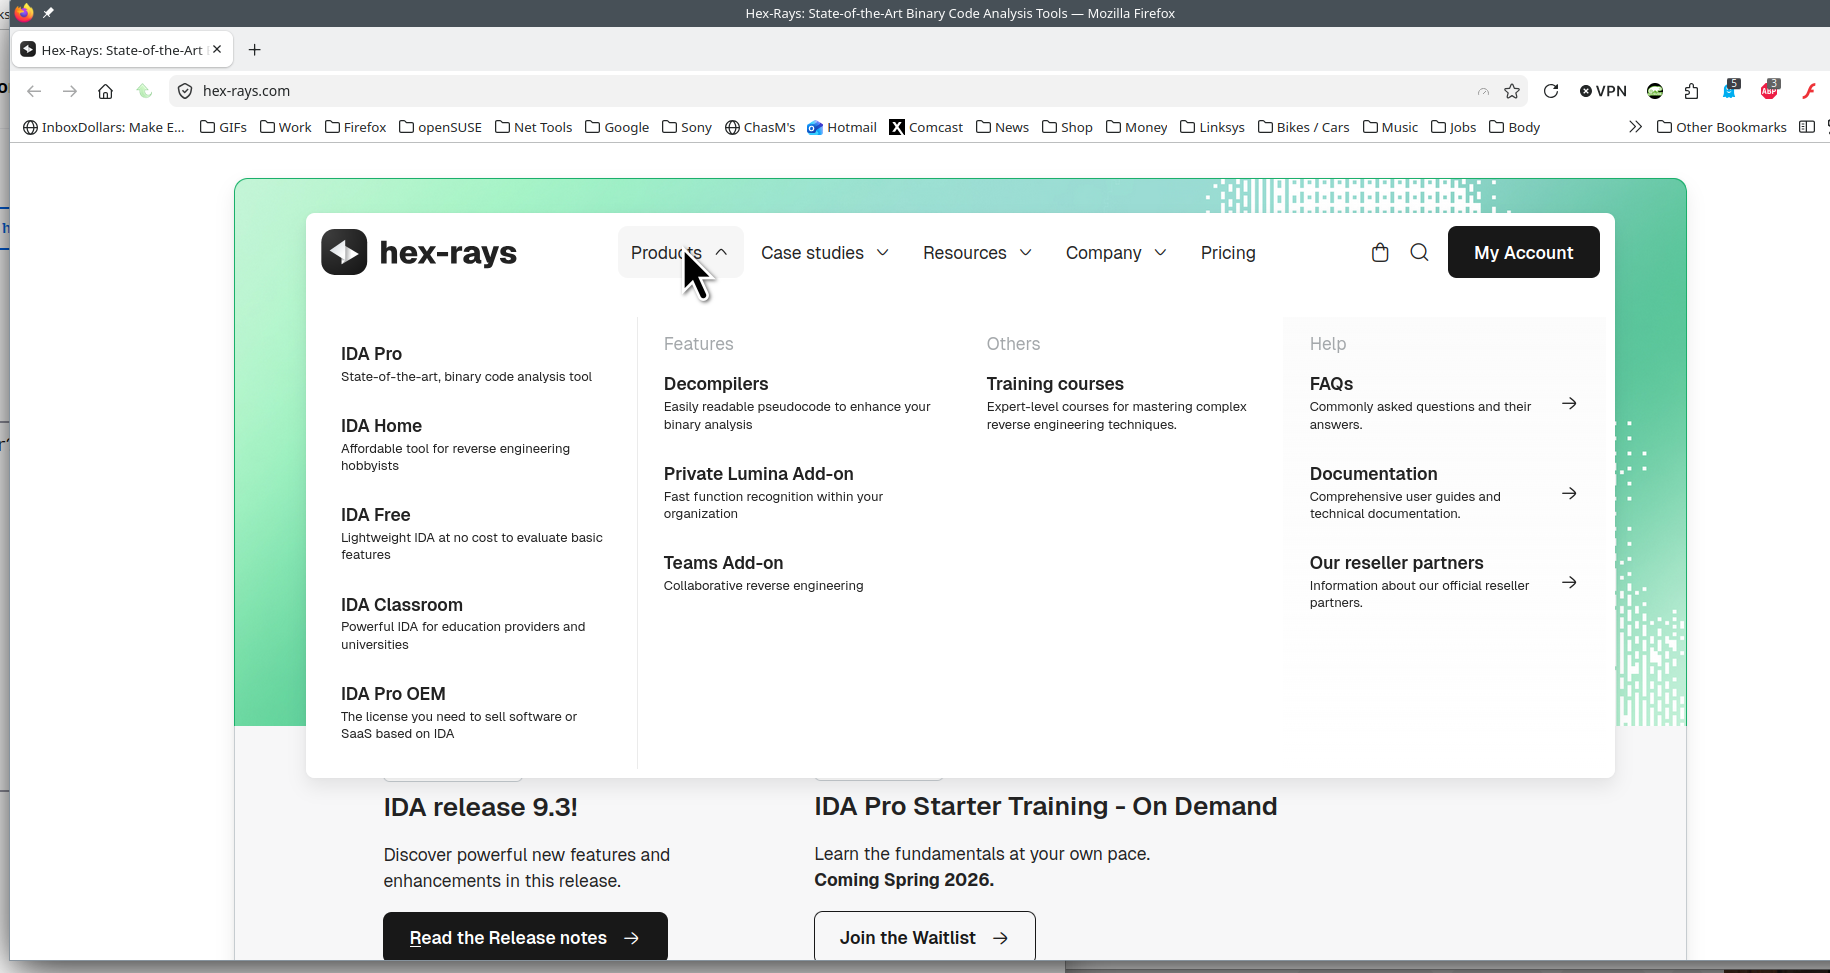Click the green openSUSE-style extension icon
The width and height of the screenshot is (1830, 973).
1655,91
